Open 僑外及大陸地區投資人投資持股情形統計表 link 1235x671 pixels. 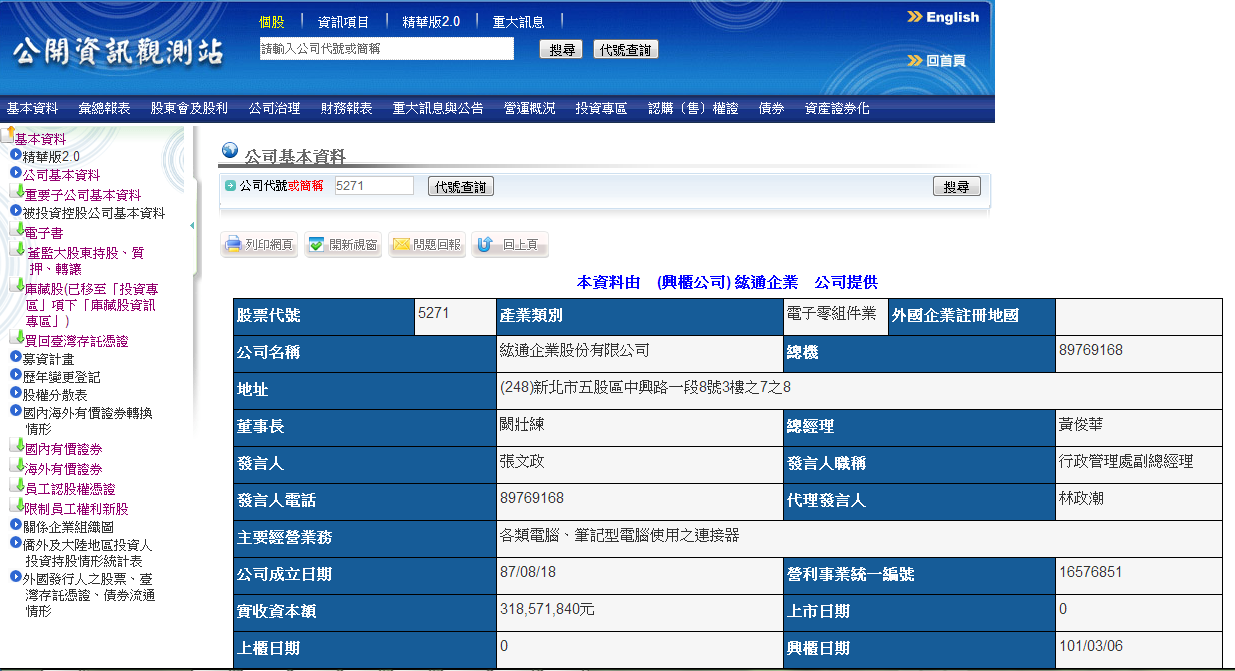coord(88,553)
